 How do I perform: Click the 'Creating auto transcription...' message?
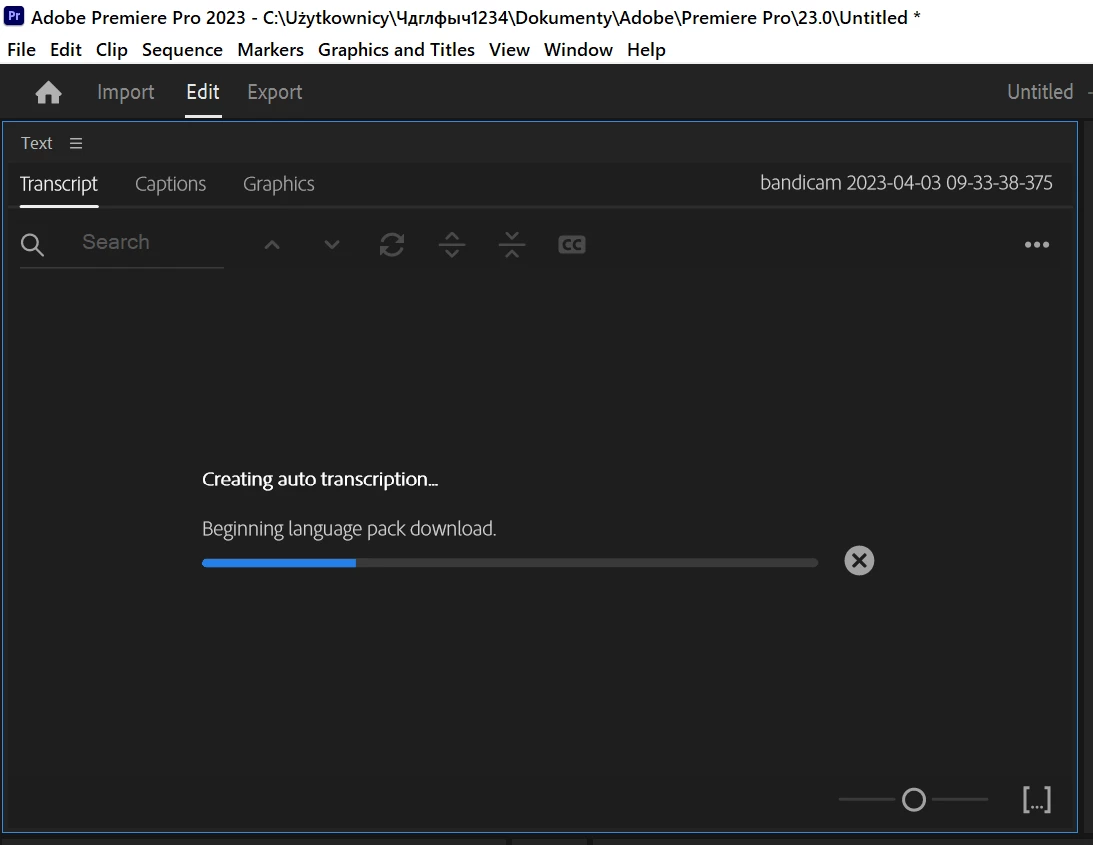pos(320,480)
